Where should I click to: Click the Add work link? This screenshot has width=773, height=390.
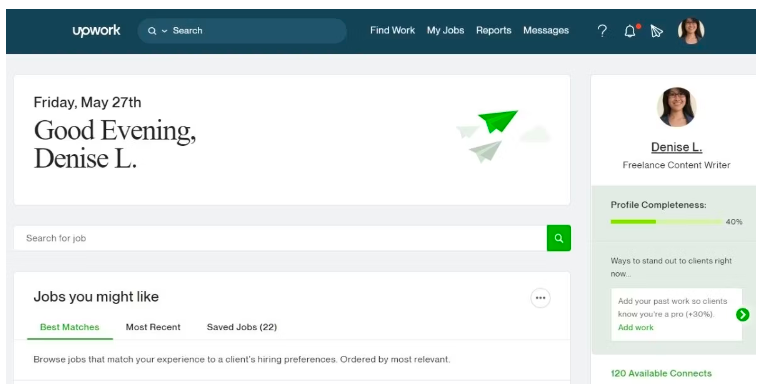[635, 327]
